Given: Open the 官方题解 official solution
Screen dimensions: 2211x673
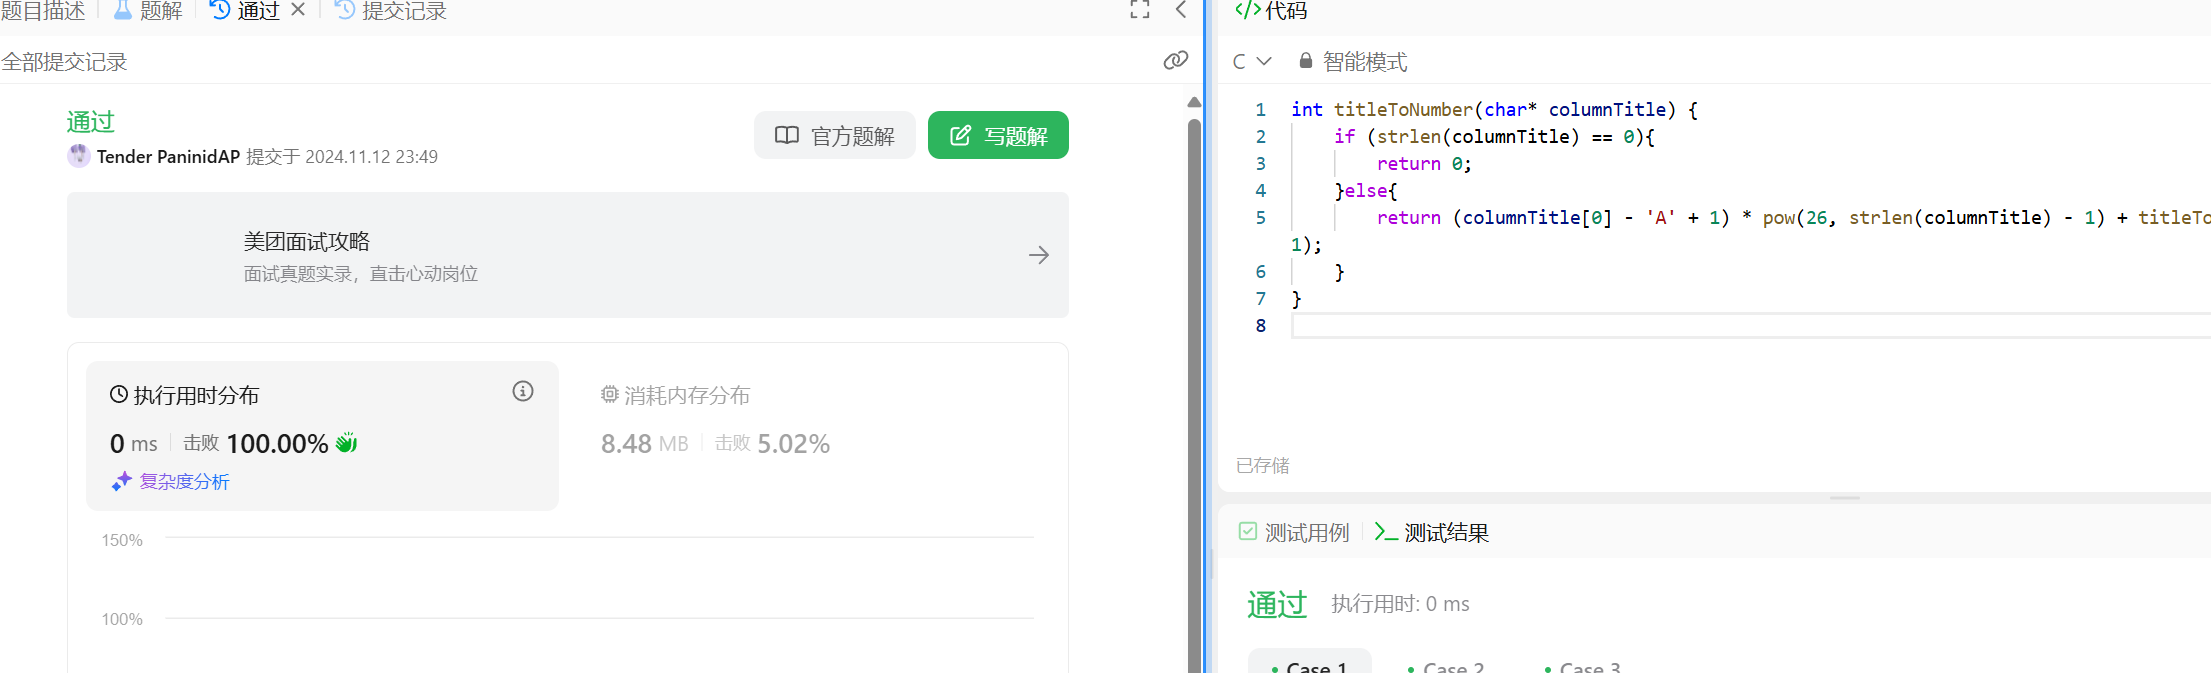Looking at the screenshot, I should coord(835,135).
